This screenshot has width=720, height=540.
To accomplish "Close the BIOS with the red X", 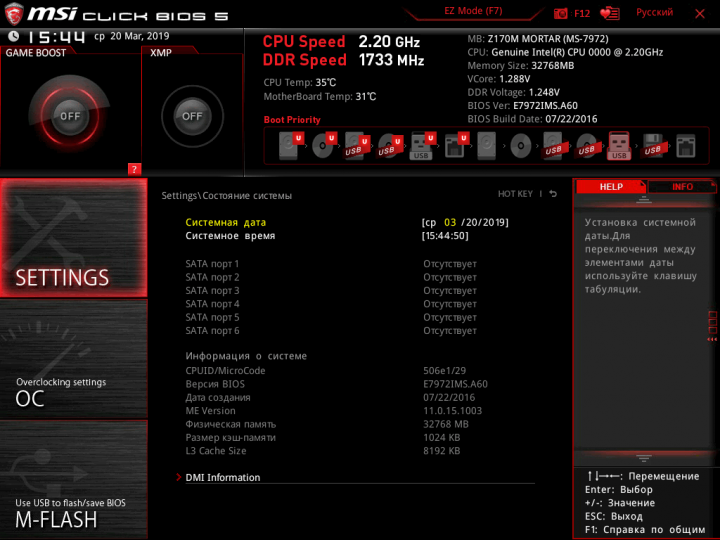I will pyautogui.click(x=700, y=14).
